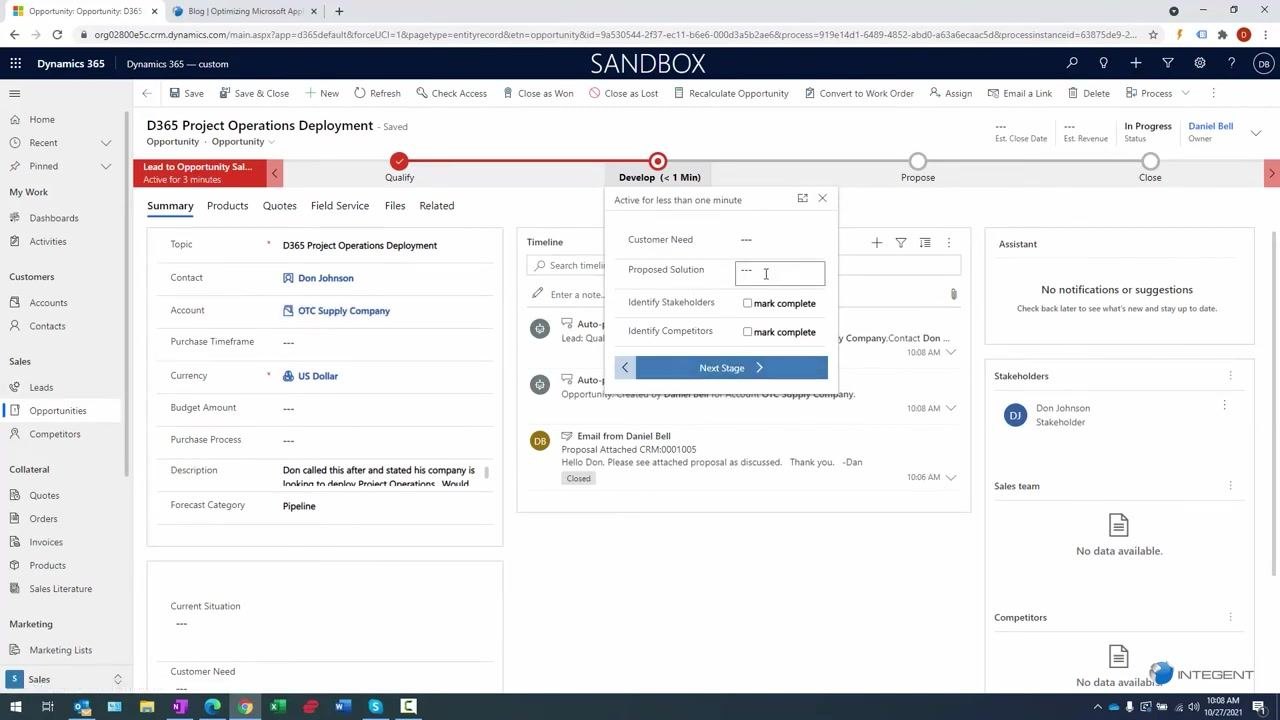Open the help question mark icon

coord(1232,63)
